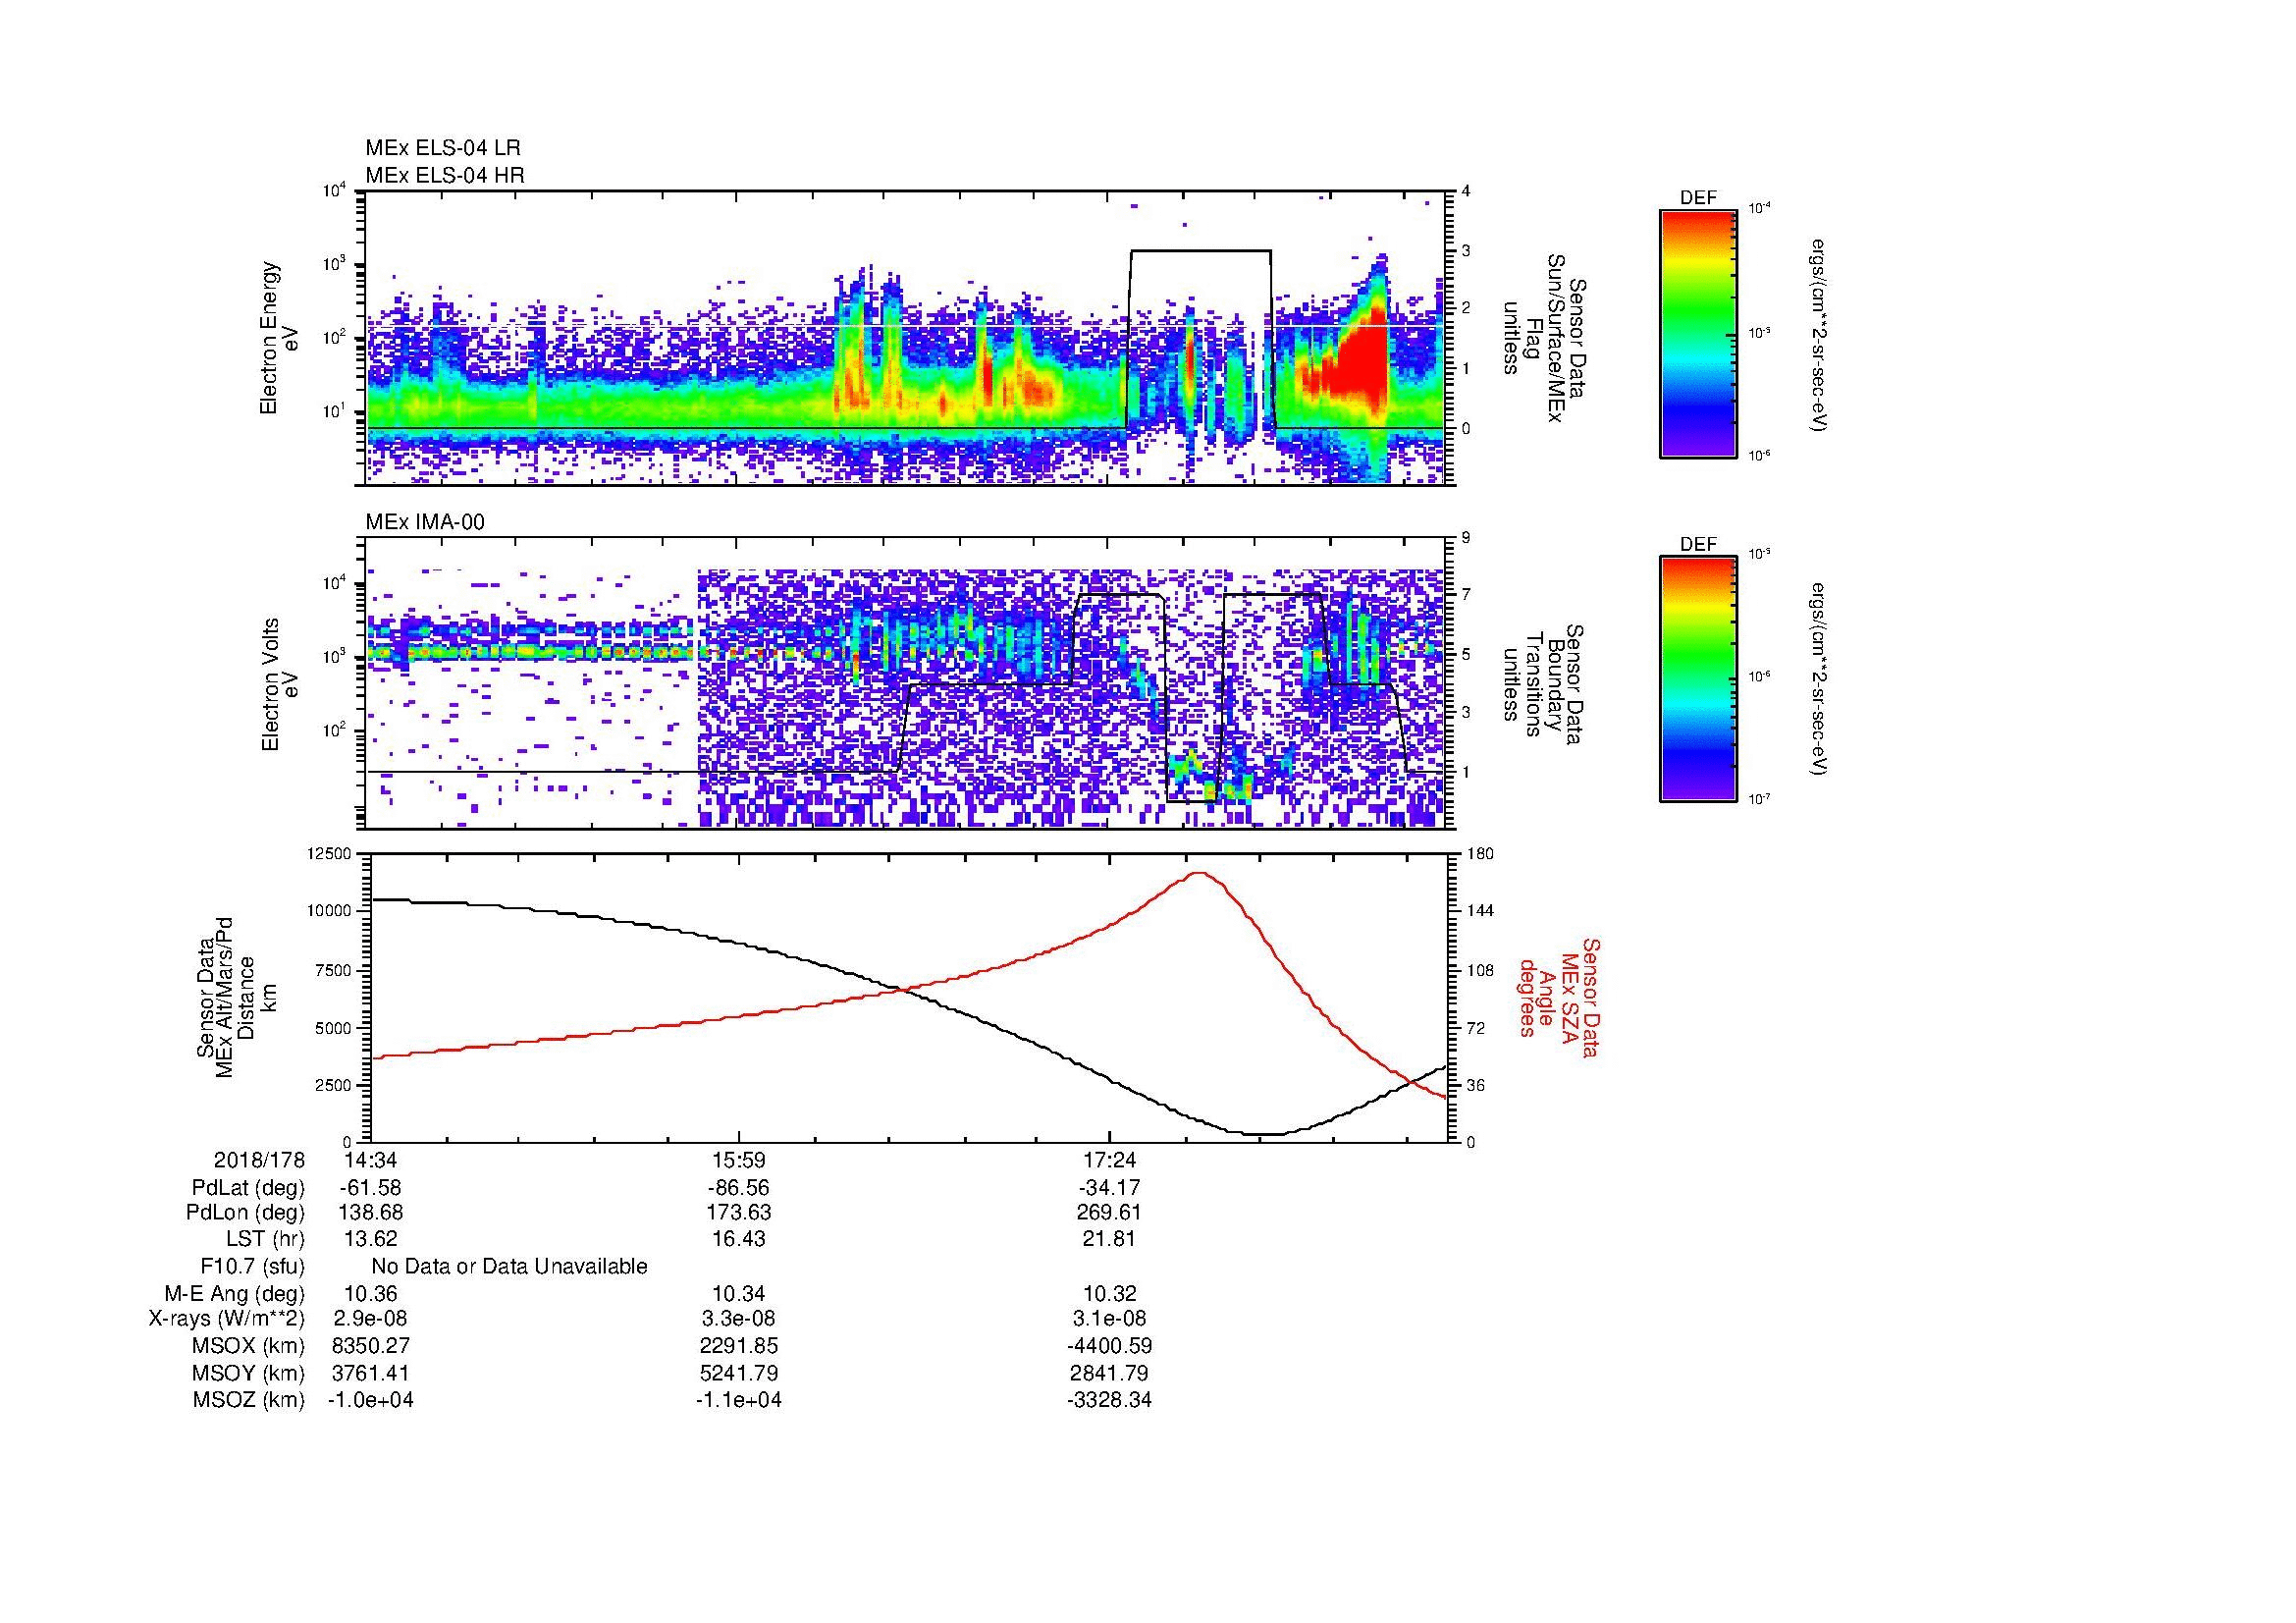Click the MSOX value '-4400.59'
2296x1623 pixels.
[x=1109, y=1347]
